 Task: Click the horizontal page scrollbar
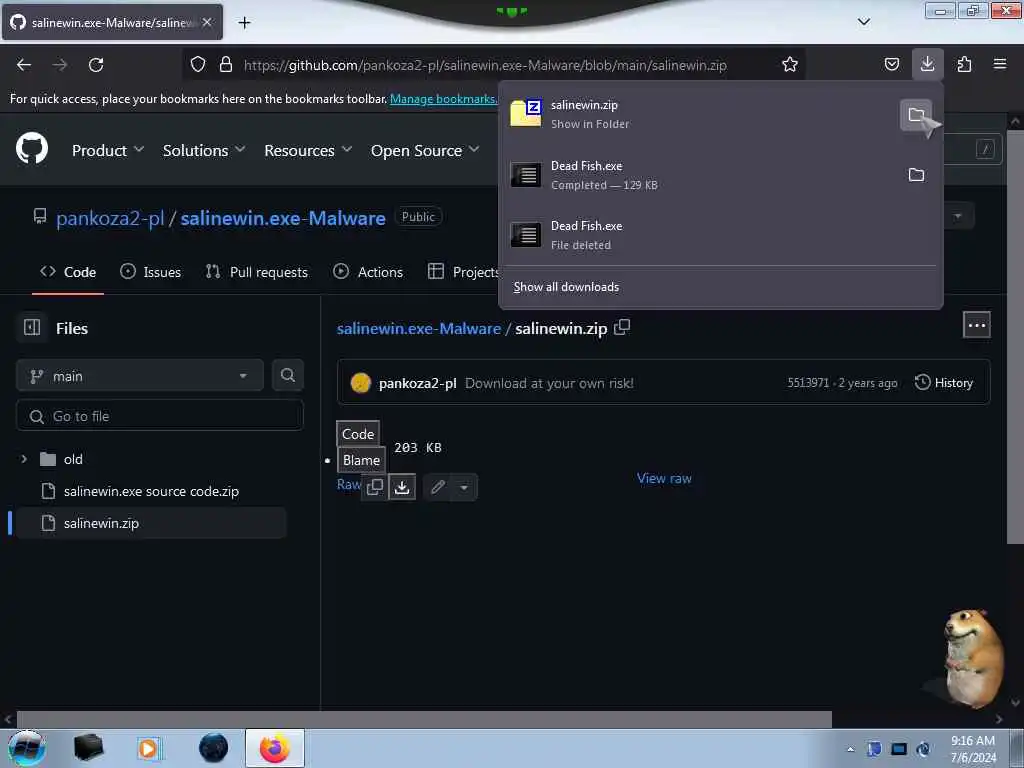click(424, 719)
